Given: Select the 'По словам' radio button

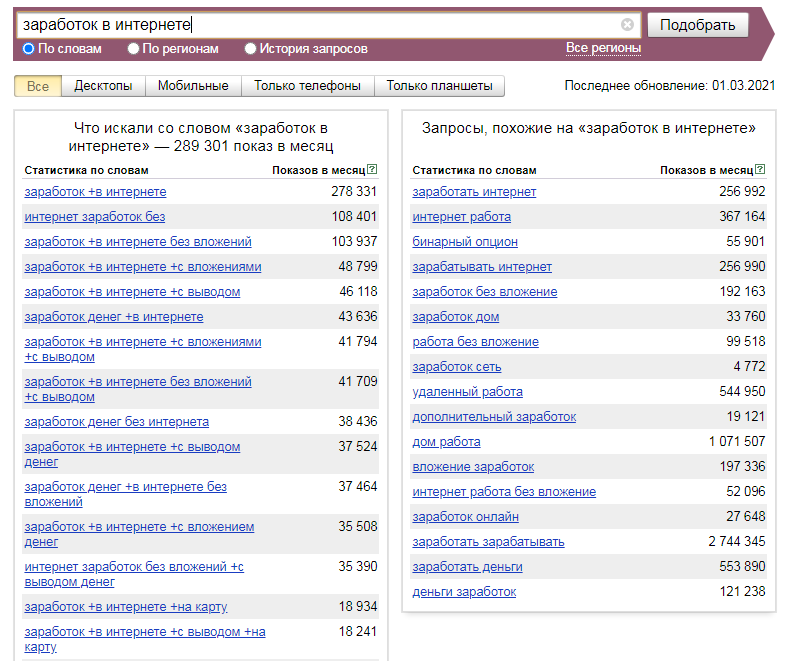Looking at the screenshot, I should (29, 49).
